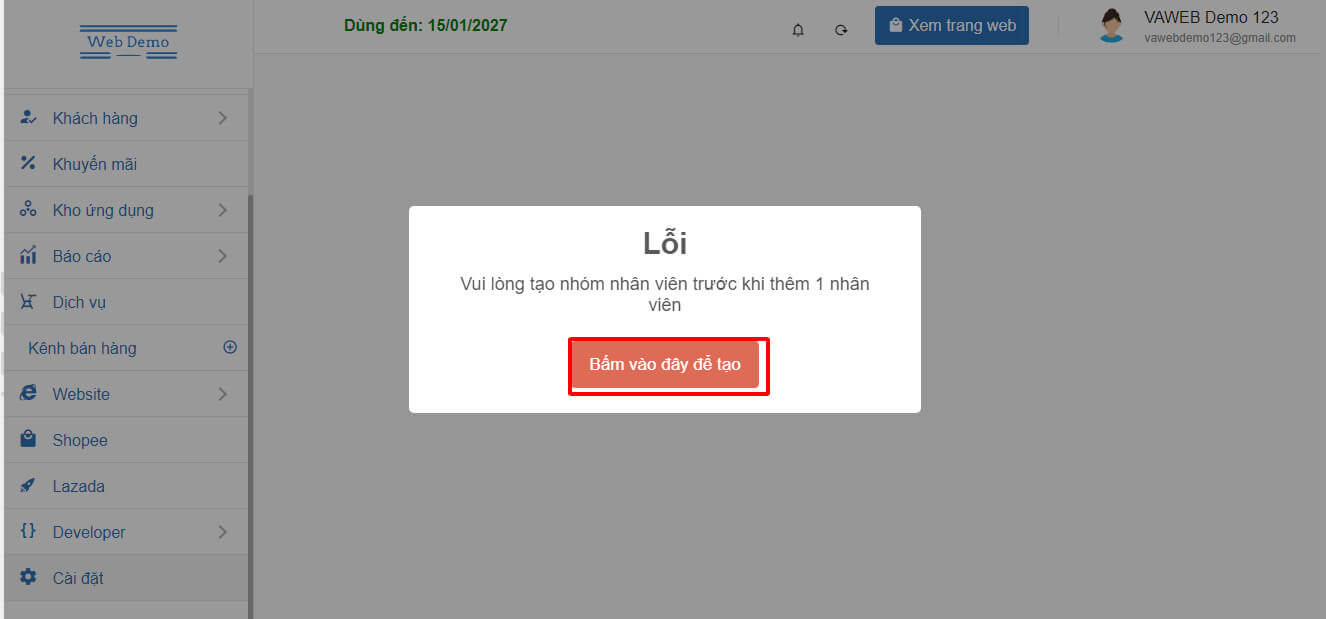Click the notification bell icon
Image resolution: width=1326 pixels, height=619 pixels.
[798, 30]
